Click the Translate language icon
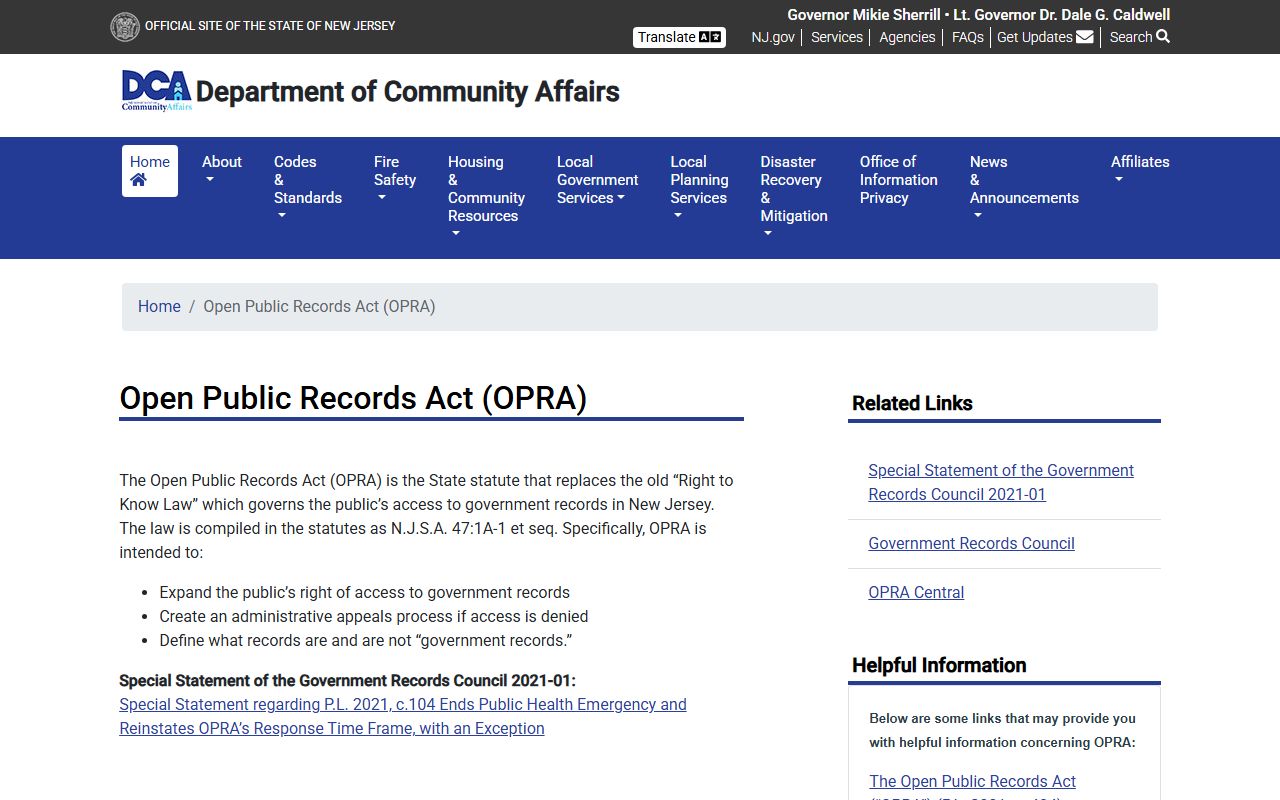 (710, 37)
